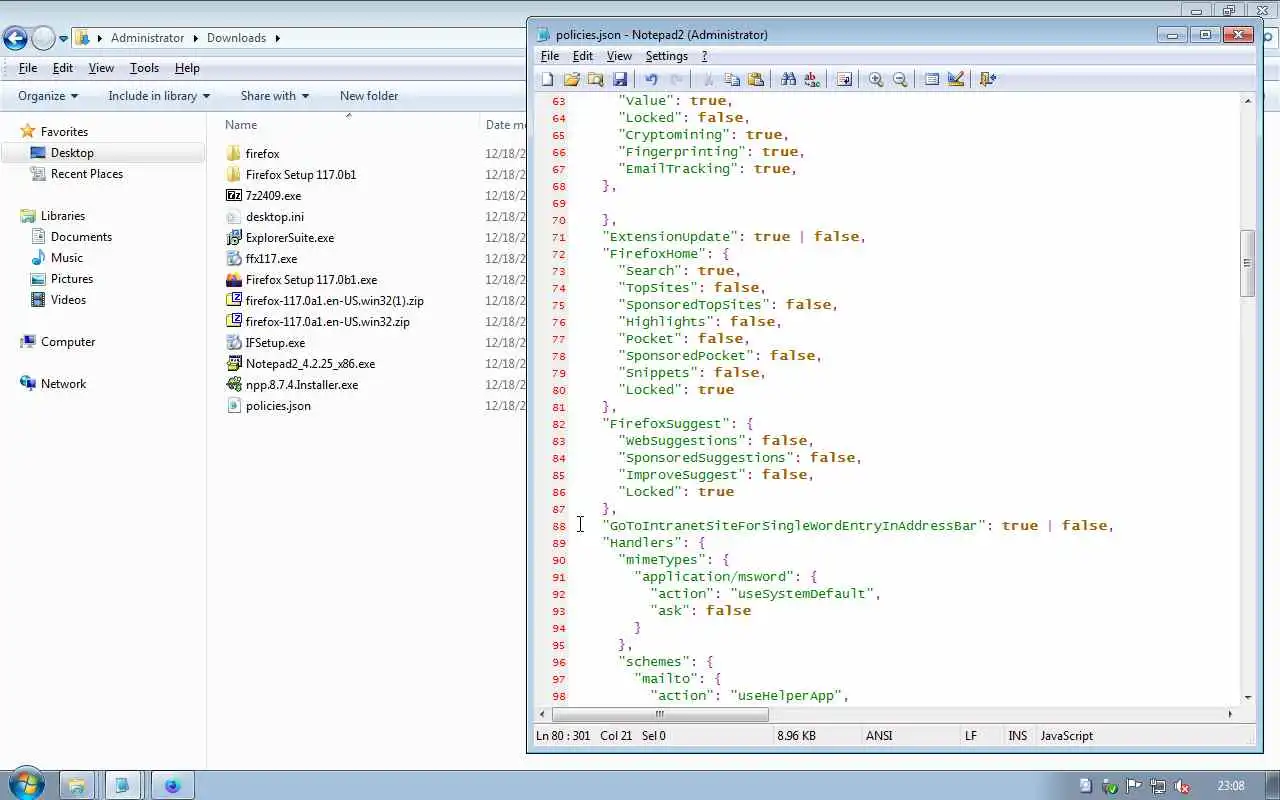
Task: Click the Redo arrow in Notepad2 toolbar
Action: [676, 79]
